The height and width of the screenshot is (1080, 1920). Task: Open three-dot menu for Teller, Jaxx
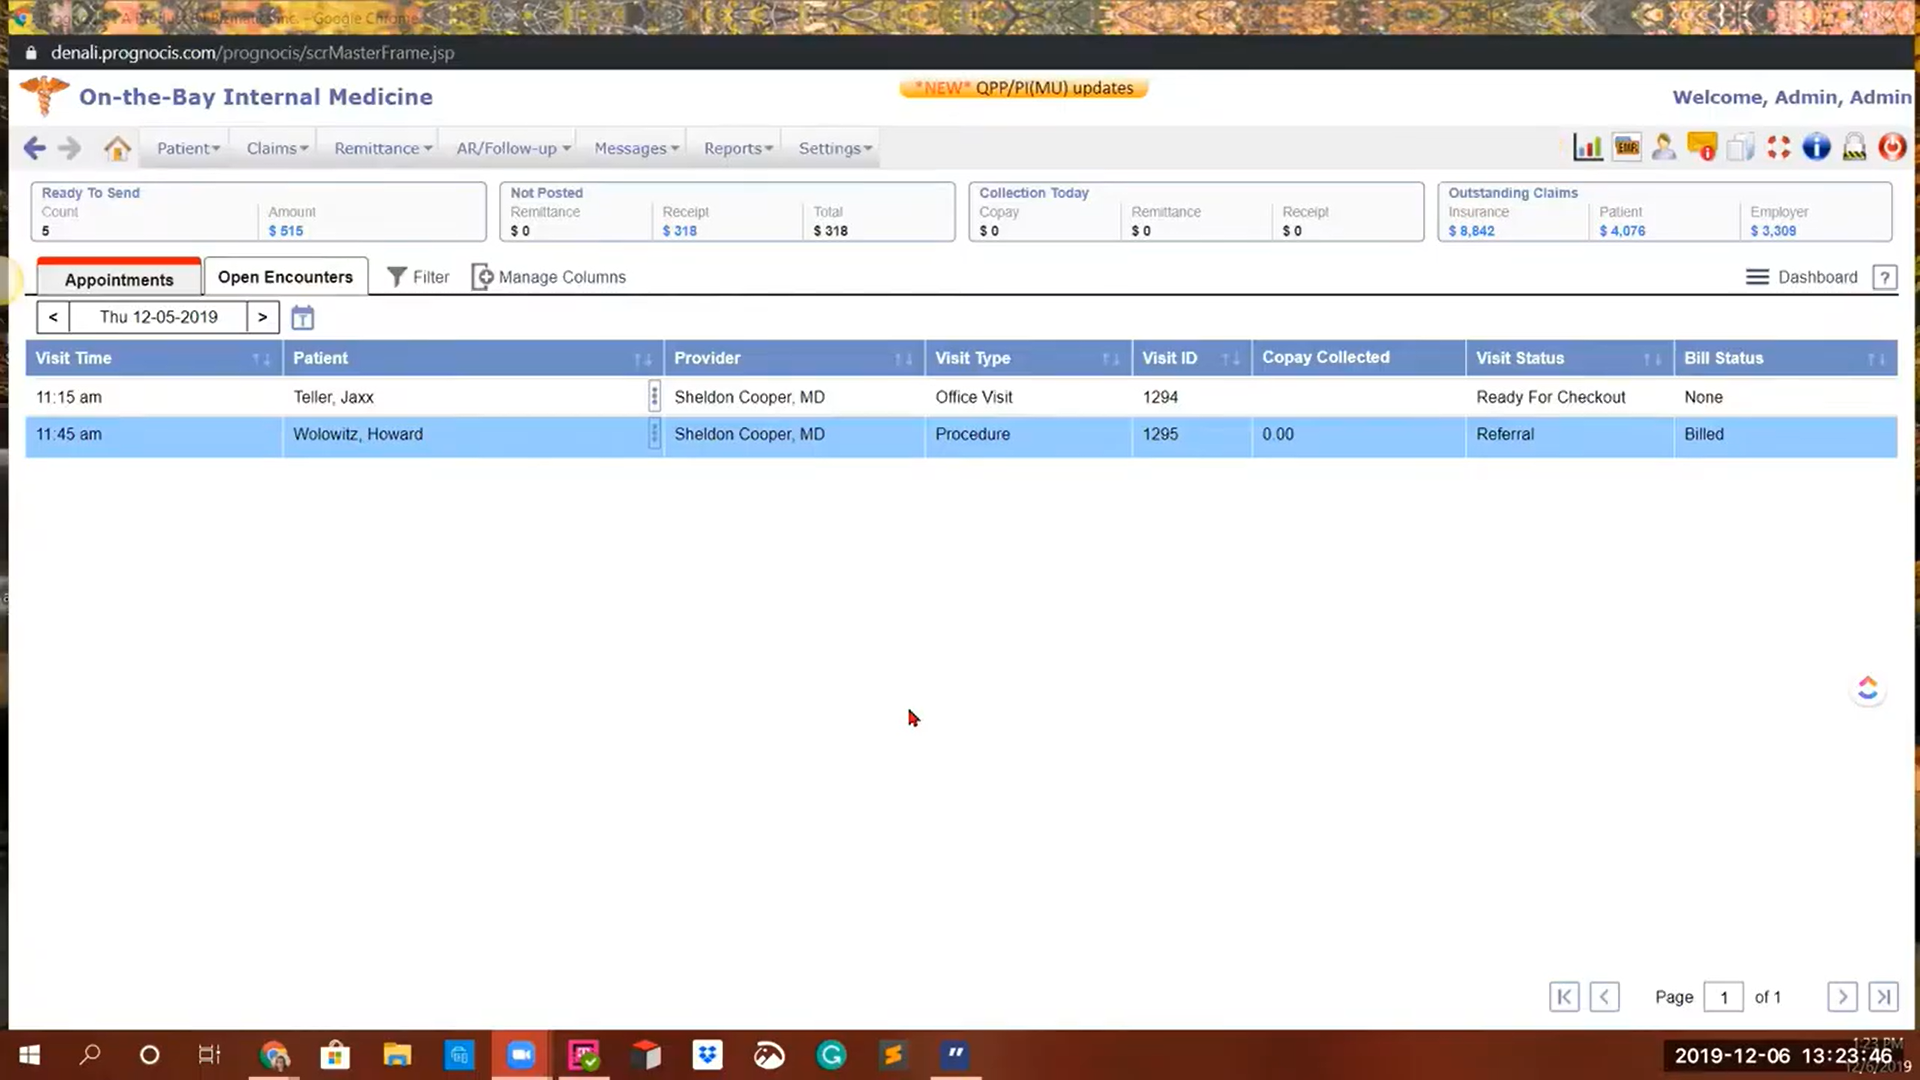click(x=654, y=396)
